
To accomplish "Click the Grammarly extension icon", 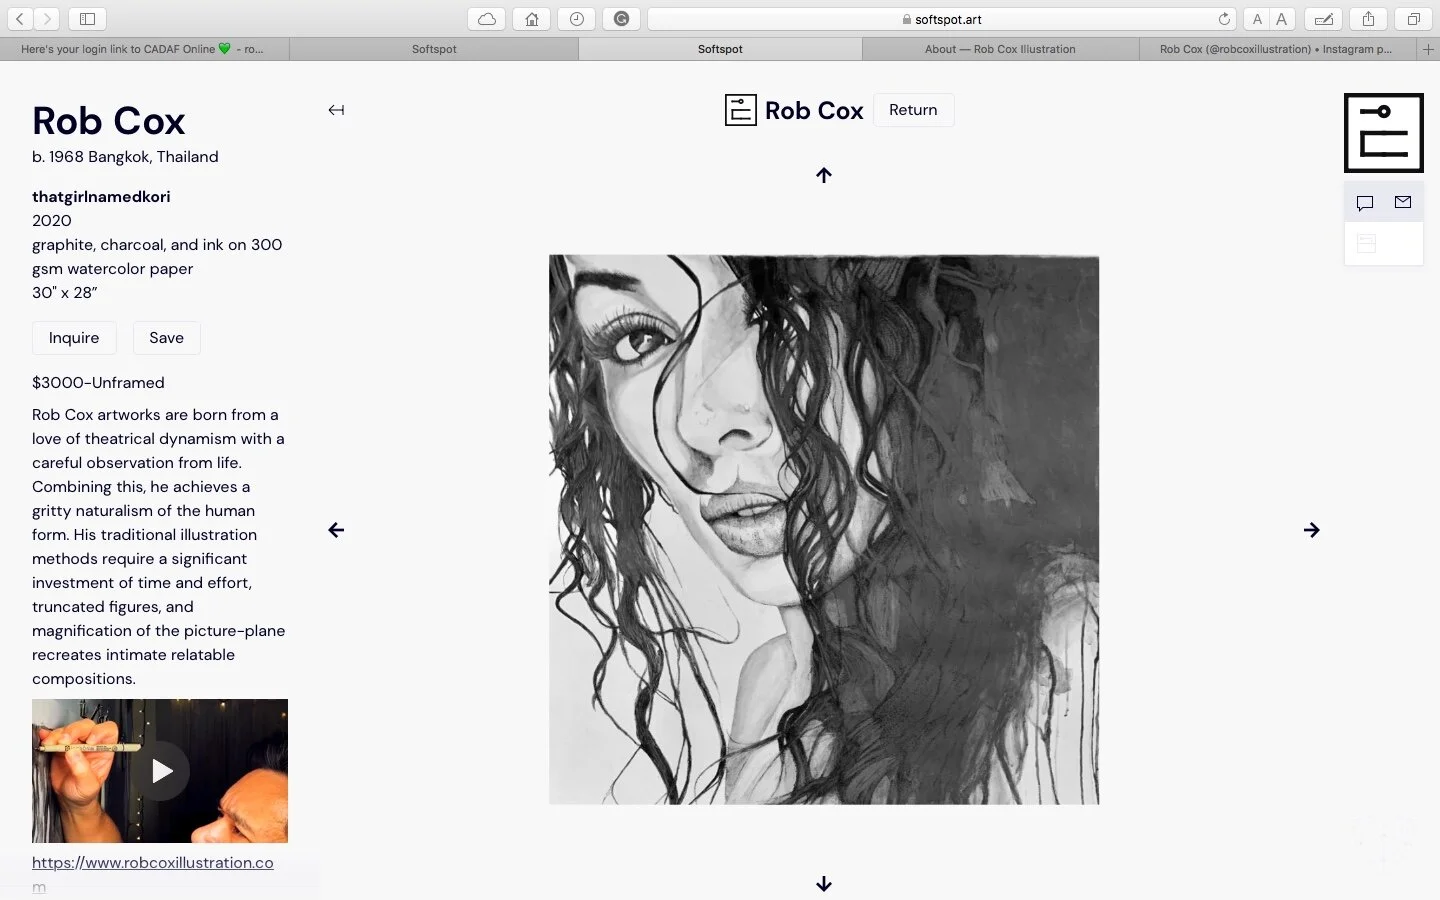I will [622, 19].
